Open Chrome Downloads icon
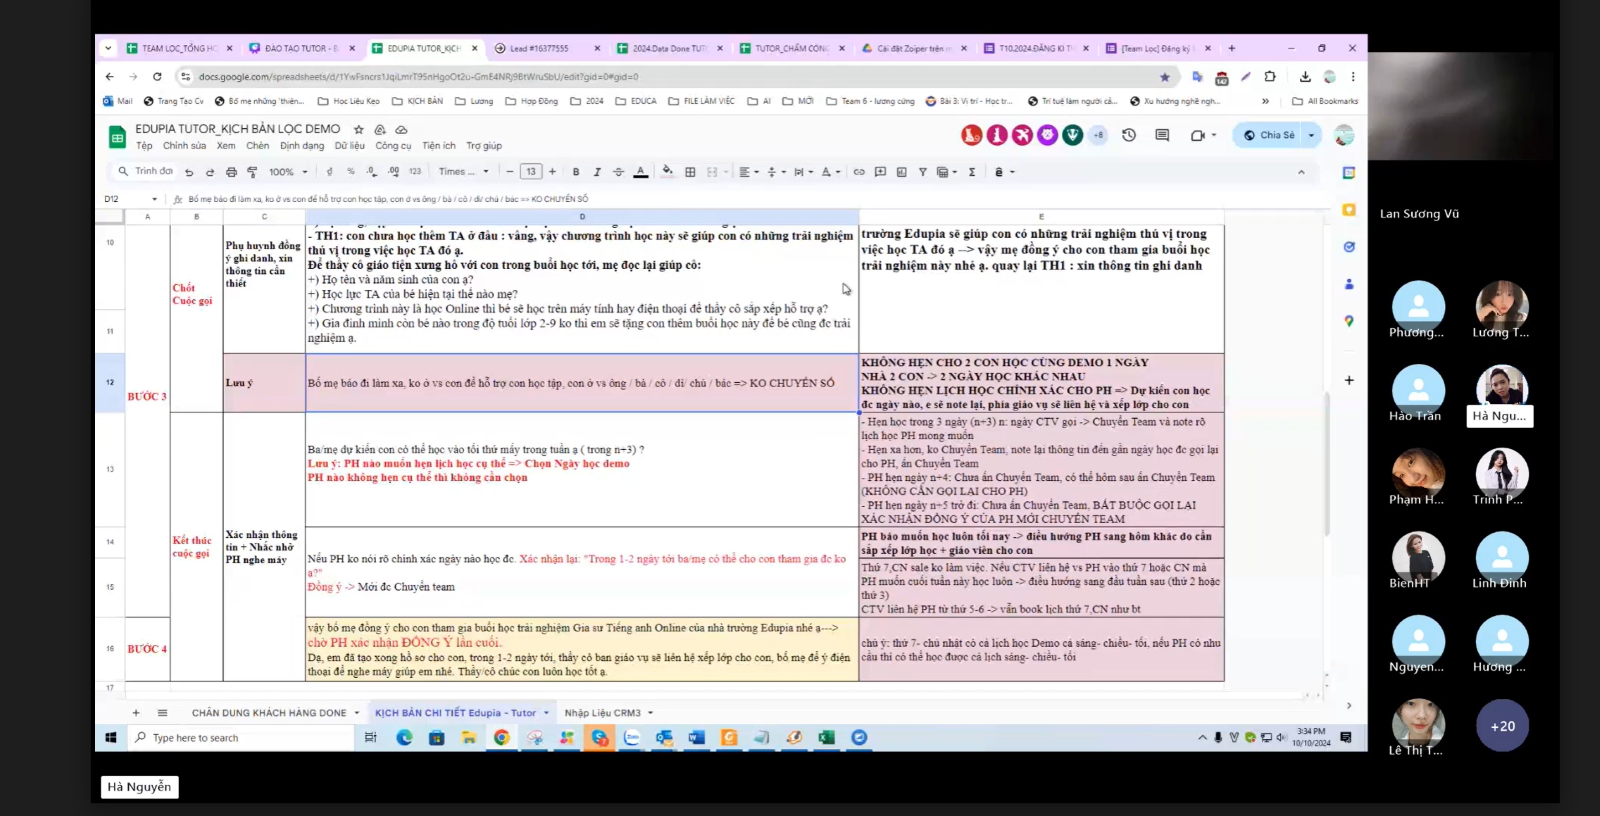 click(1305, 77)
